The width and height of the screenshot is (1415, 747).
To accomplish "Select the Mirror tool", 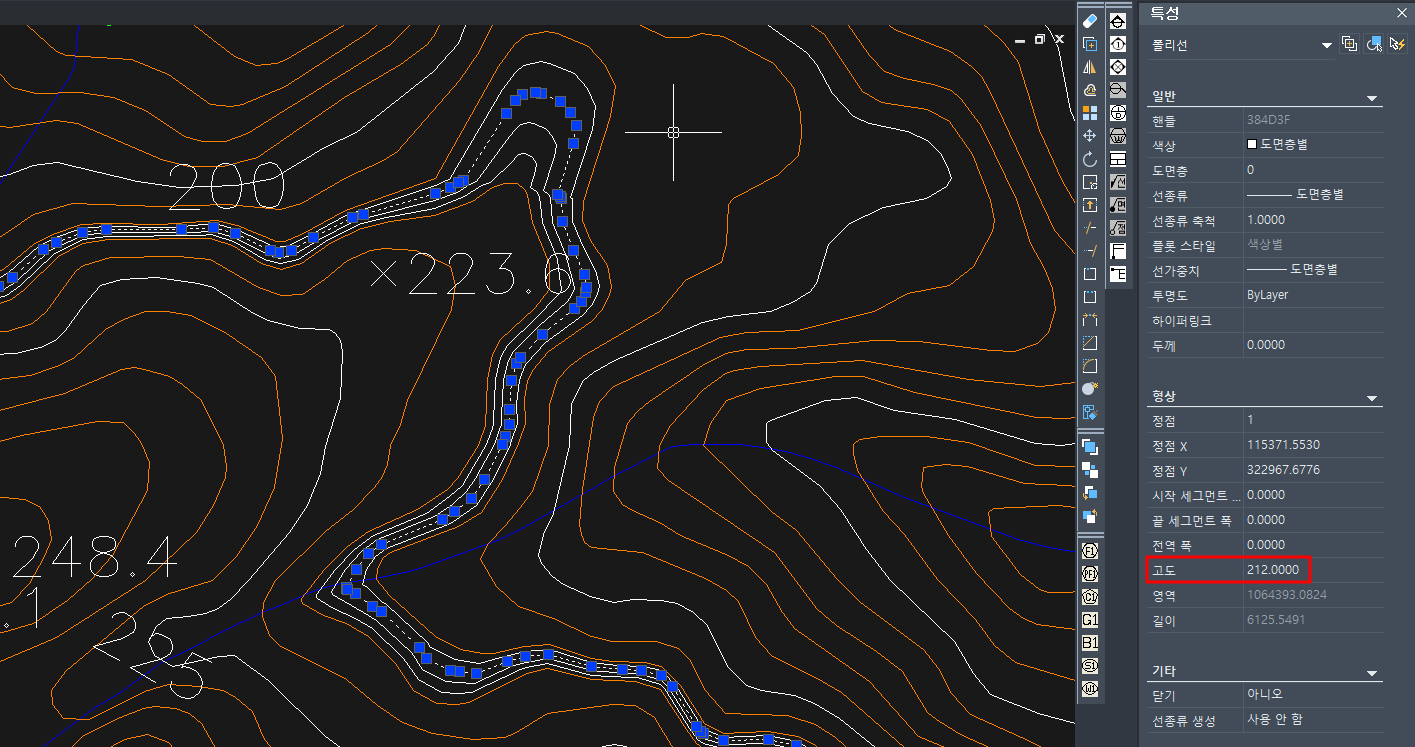I will click(1090, 67).
